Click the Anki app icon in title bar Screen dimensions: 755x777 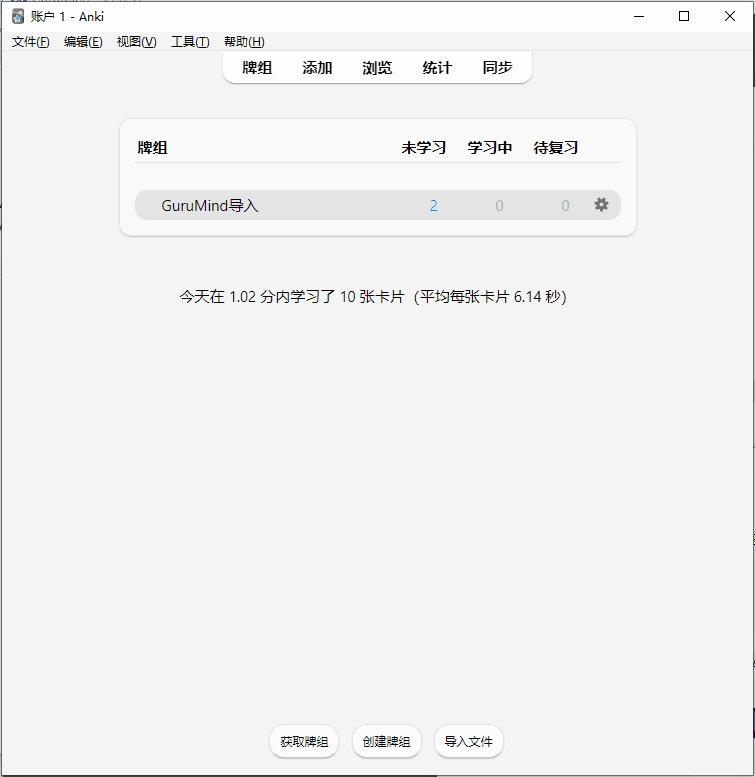point(18,16)
